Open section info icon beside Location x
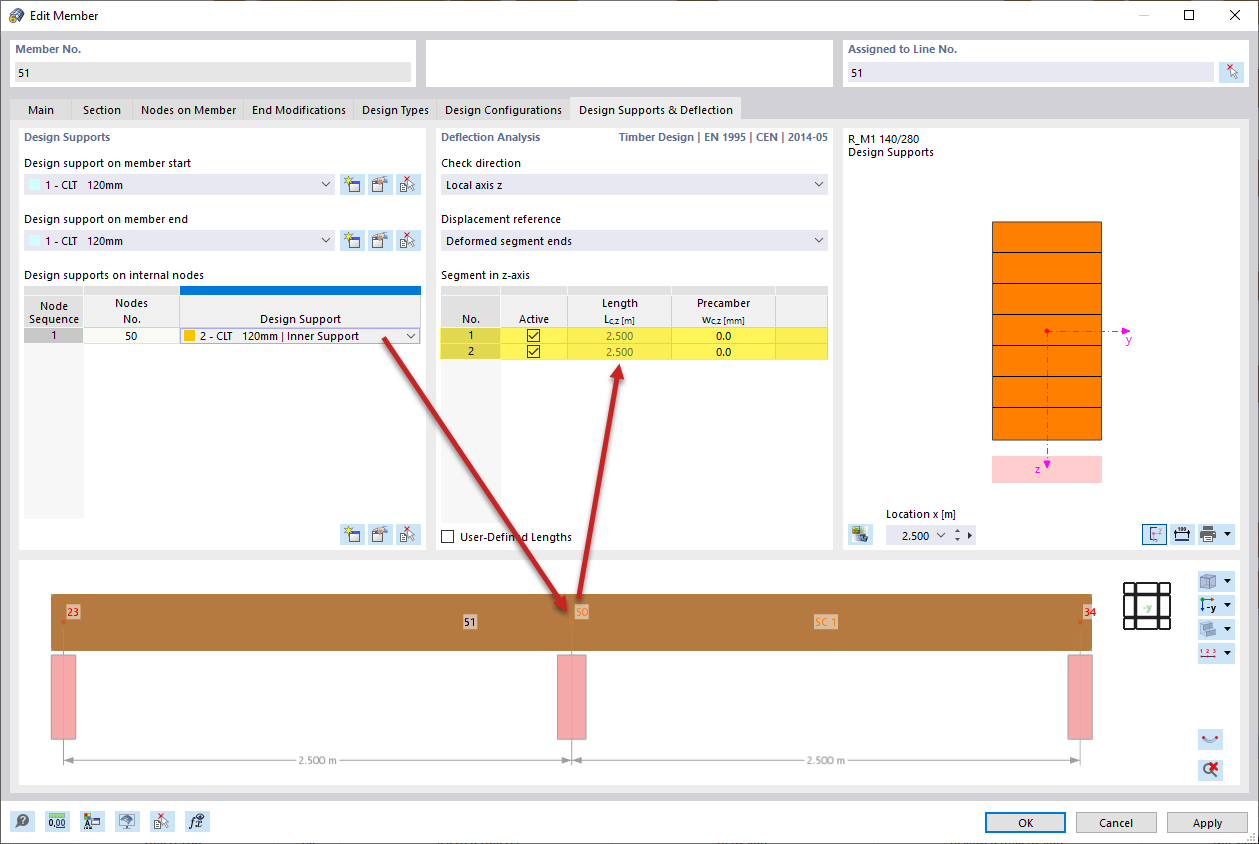The image size is (1259, 844). pyautogui.click(x=860, y=534)
